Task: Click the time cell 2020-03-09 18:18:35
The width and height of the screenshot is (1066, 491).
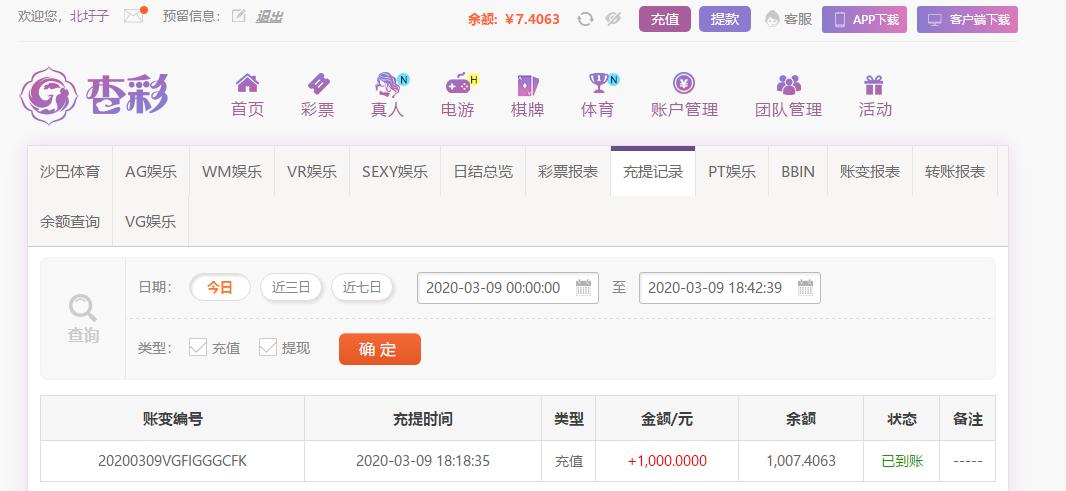Action: pyautogui.click(x=423, y=461)
